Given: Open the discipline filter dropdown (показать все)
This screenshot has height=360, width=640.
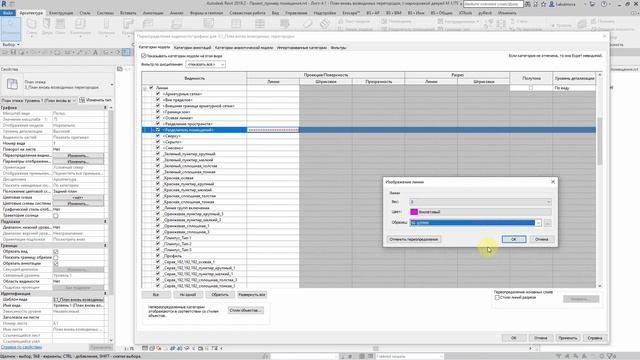Looking at the screenshot, I should [x=205, y=64].
